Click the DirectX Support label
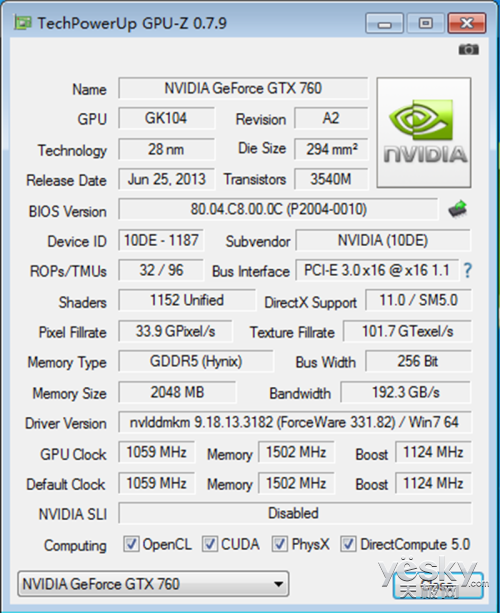 (x=310, y=303)
